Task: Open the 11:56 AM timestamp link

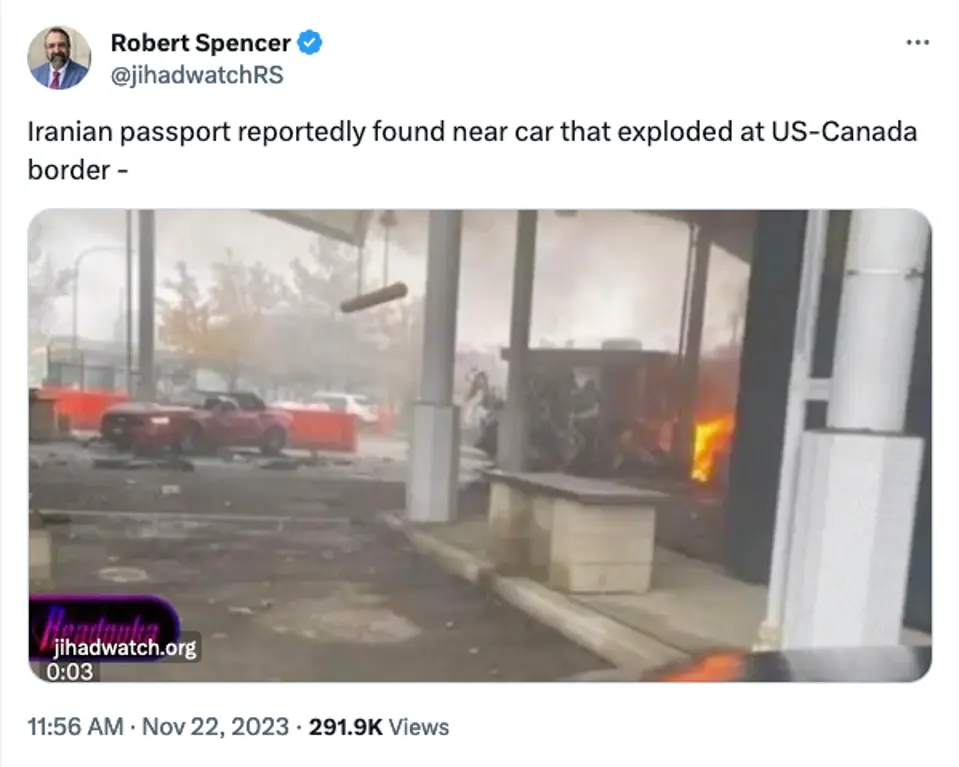Action: (75, 727)
